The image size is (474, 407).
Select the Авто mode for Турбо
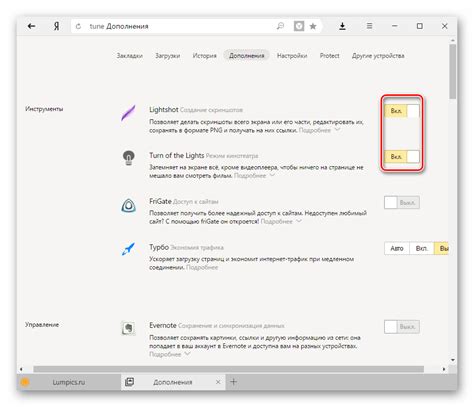tap(397, 248)
